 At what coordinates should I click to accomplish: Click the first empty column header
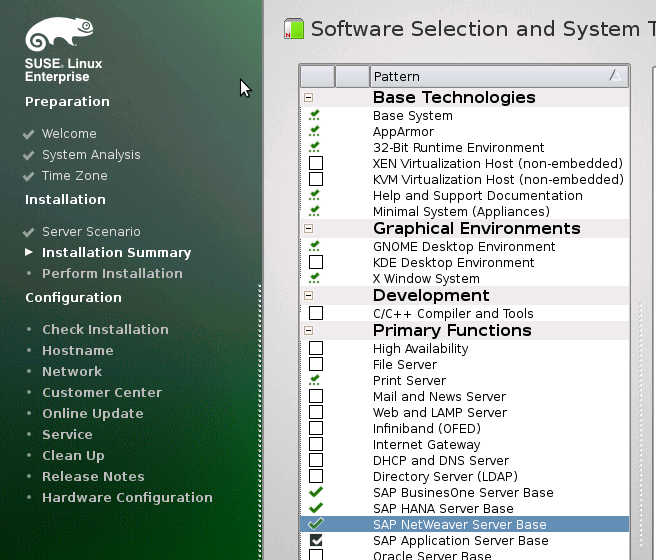tap(318, 76)
